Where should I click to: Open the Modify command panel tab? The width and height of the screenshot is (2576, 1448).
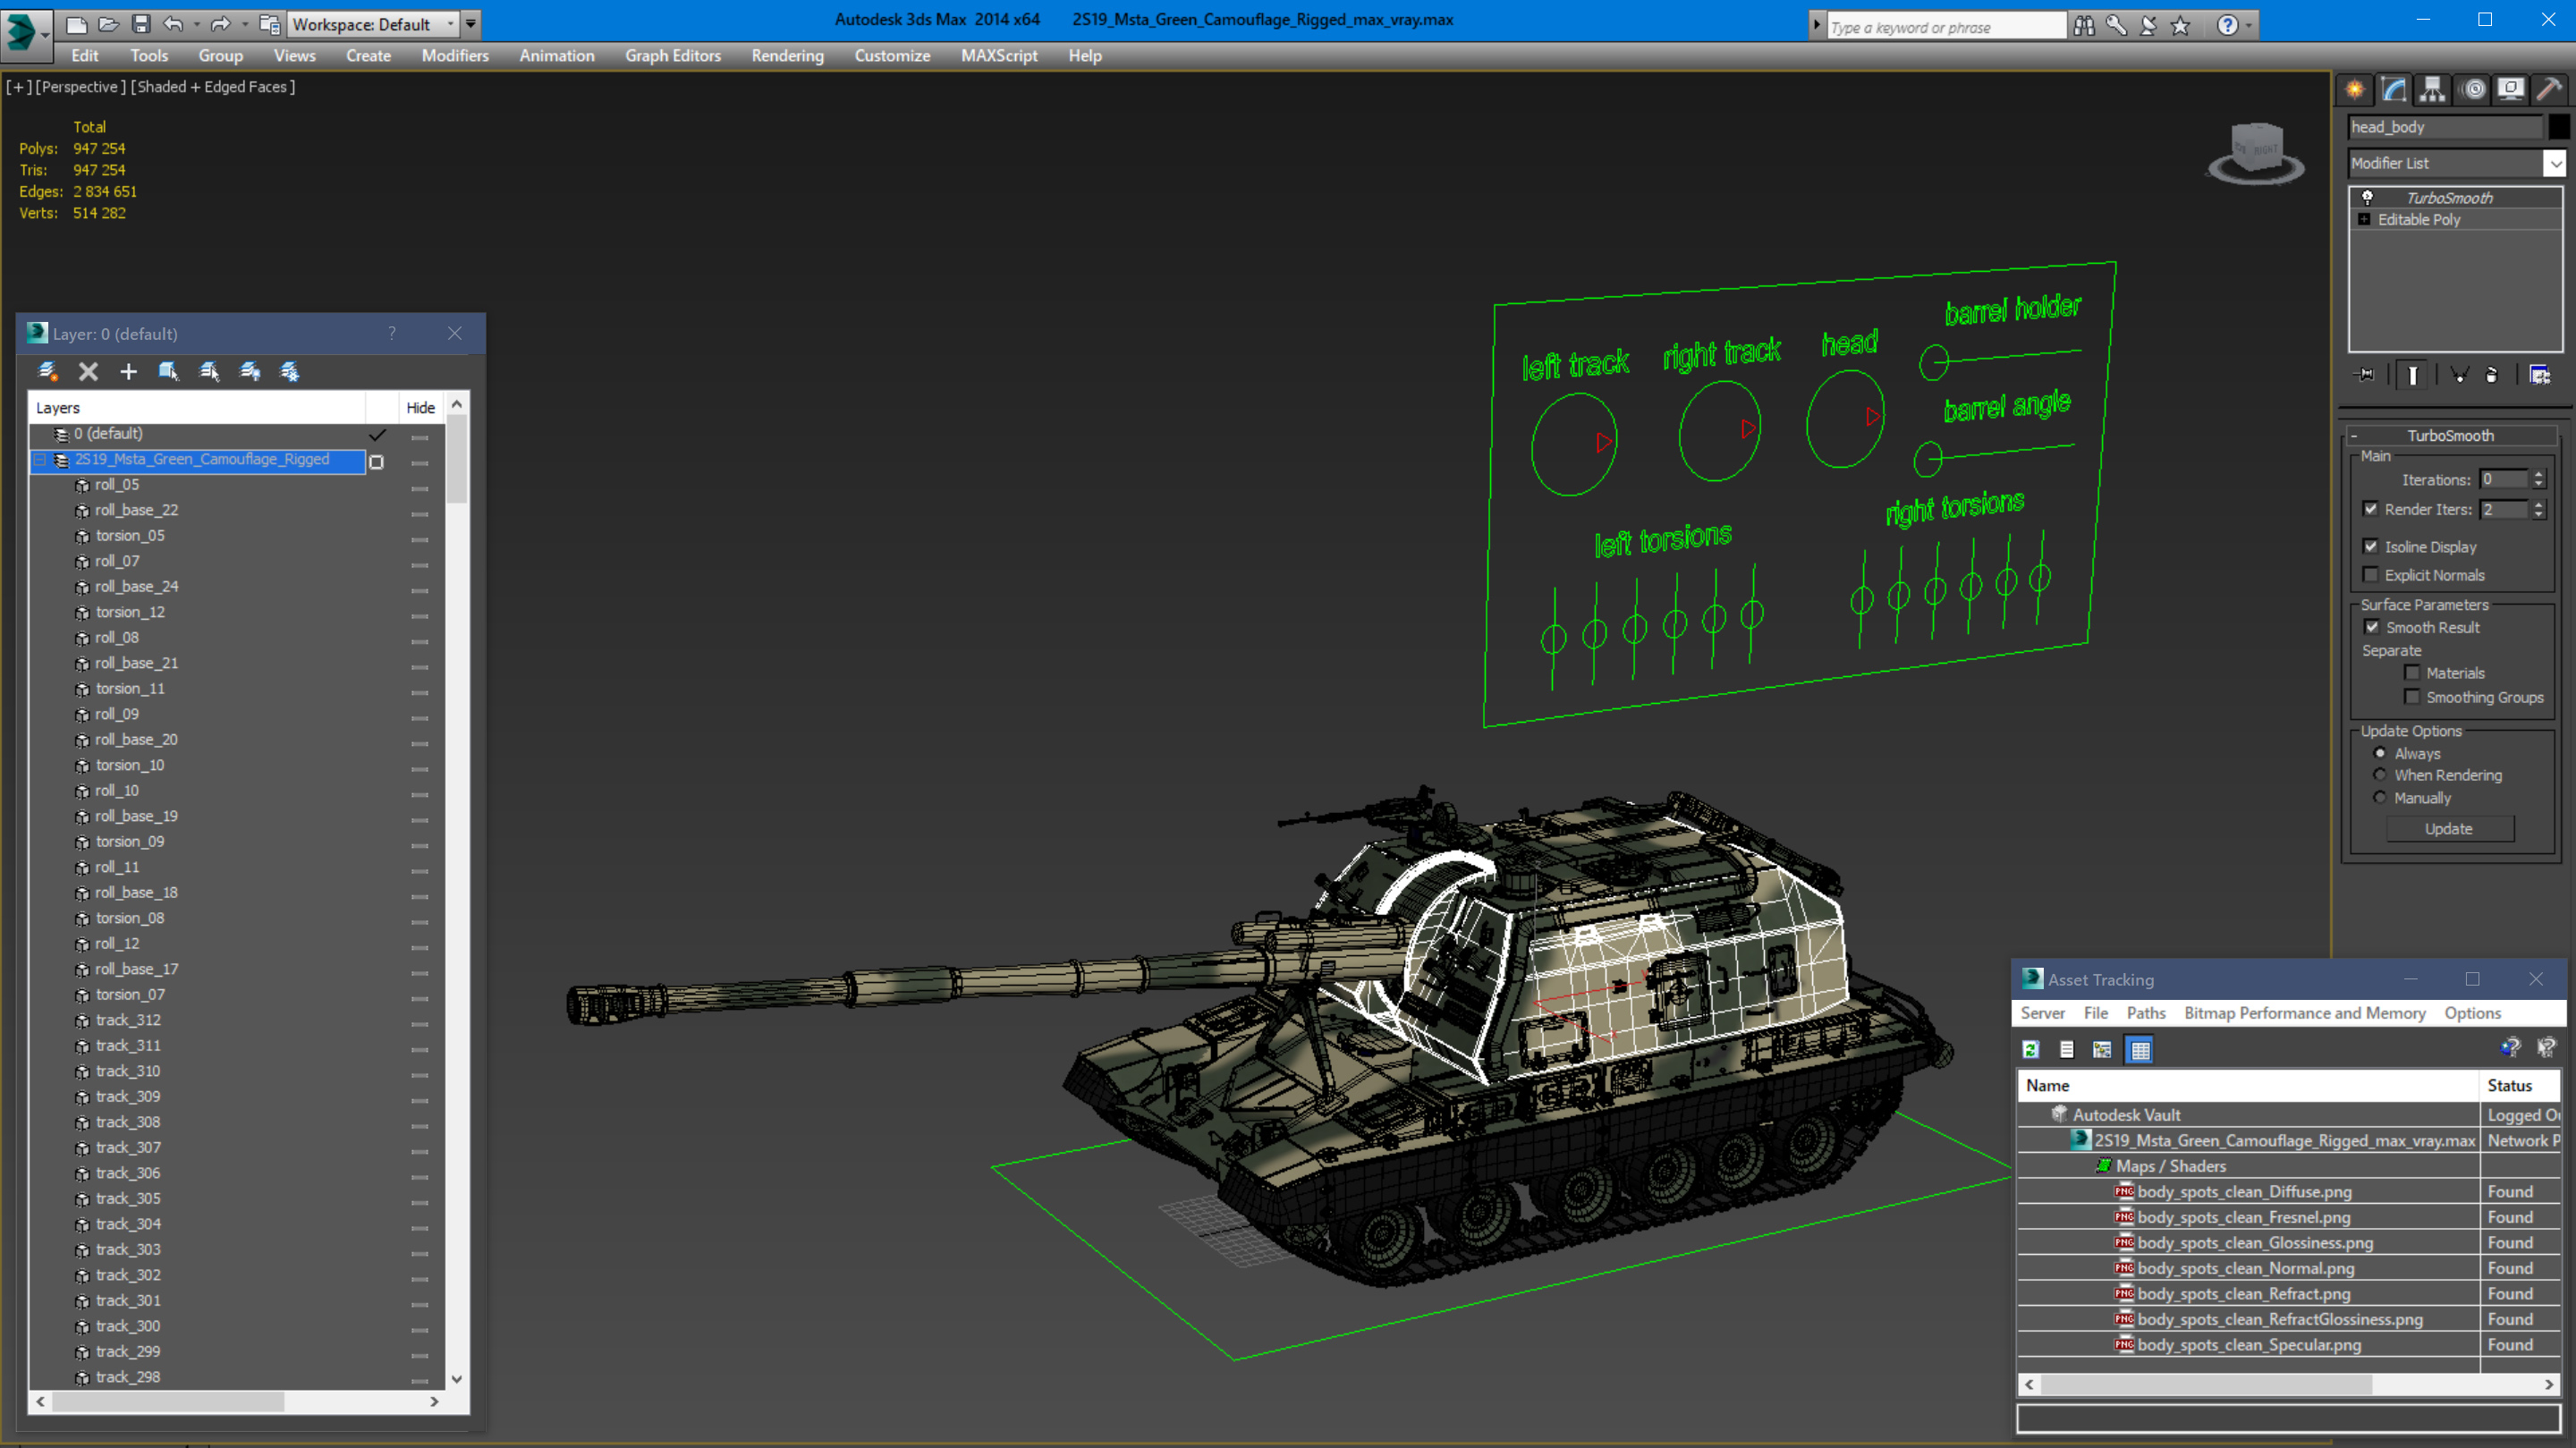(2393, 90)
